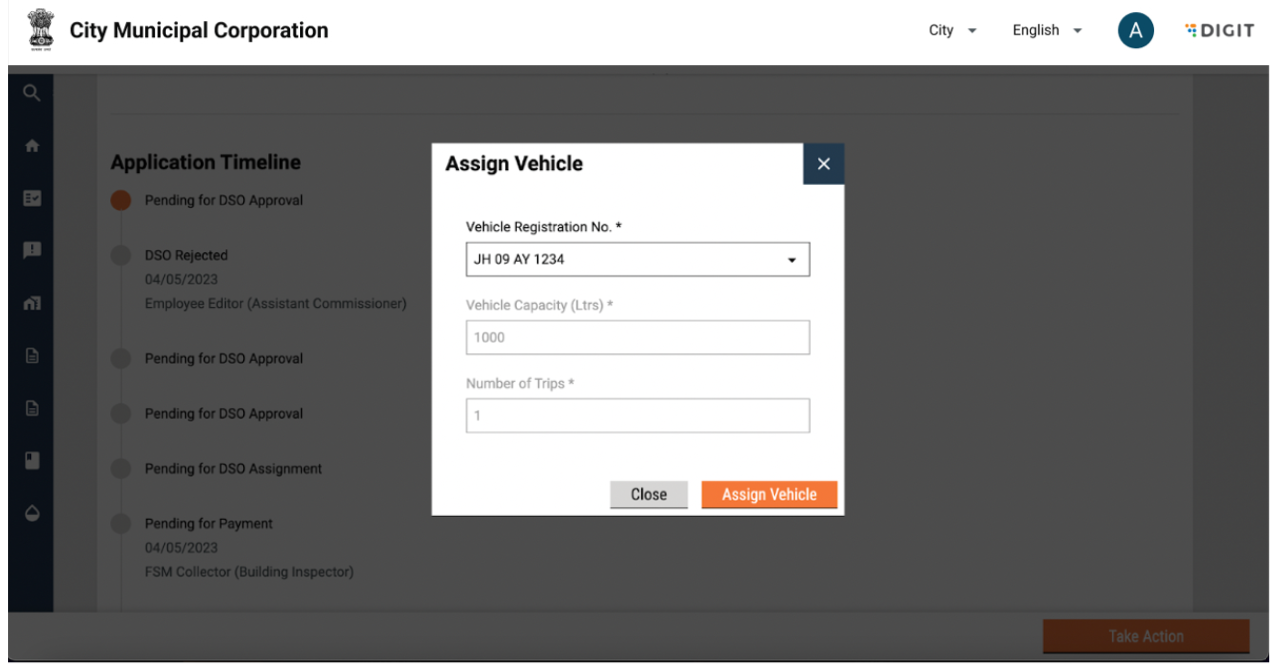Open the water drop icon in the sidebar

point(31,513)
